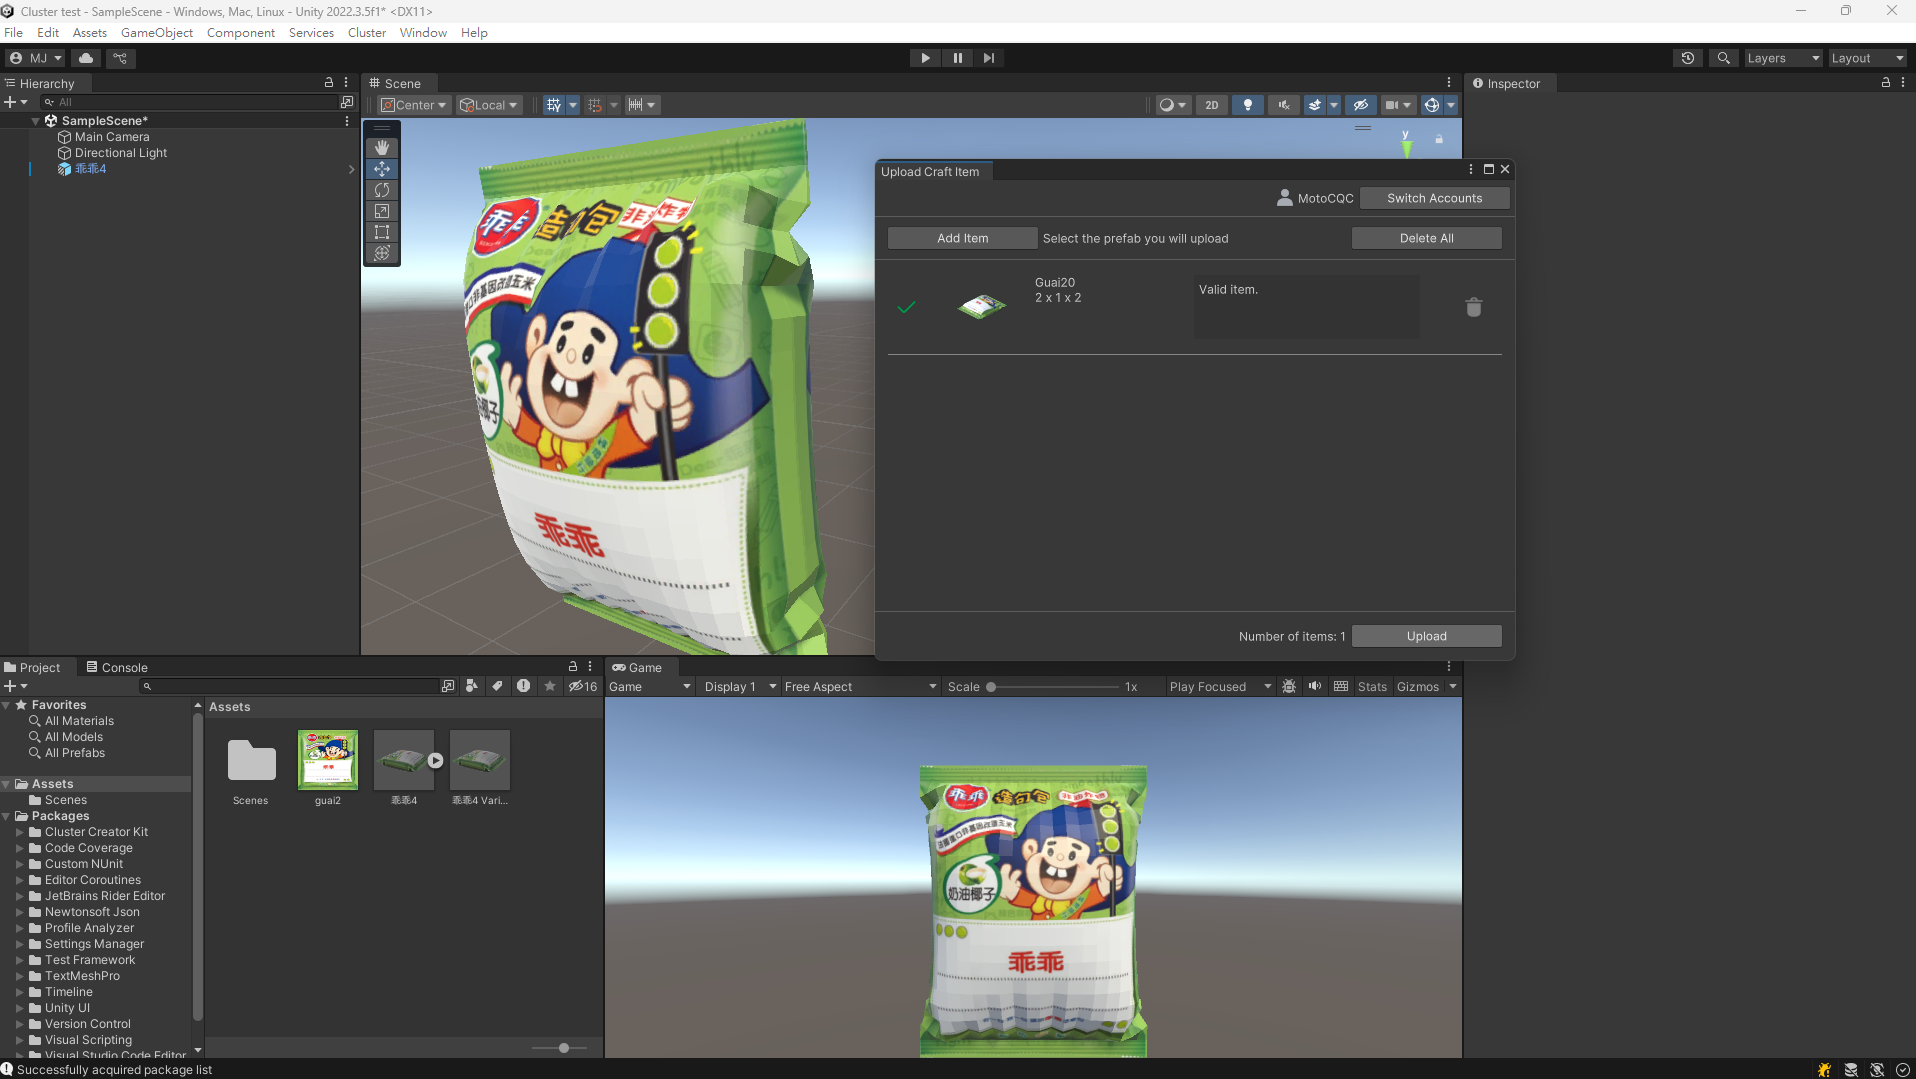Toggle Mute Audio in Game view
Screen dimensions: 1916x1079
1314,687
